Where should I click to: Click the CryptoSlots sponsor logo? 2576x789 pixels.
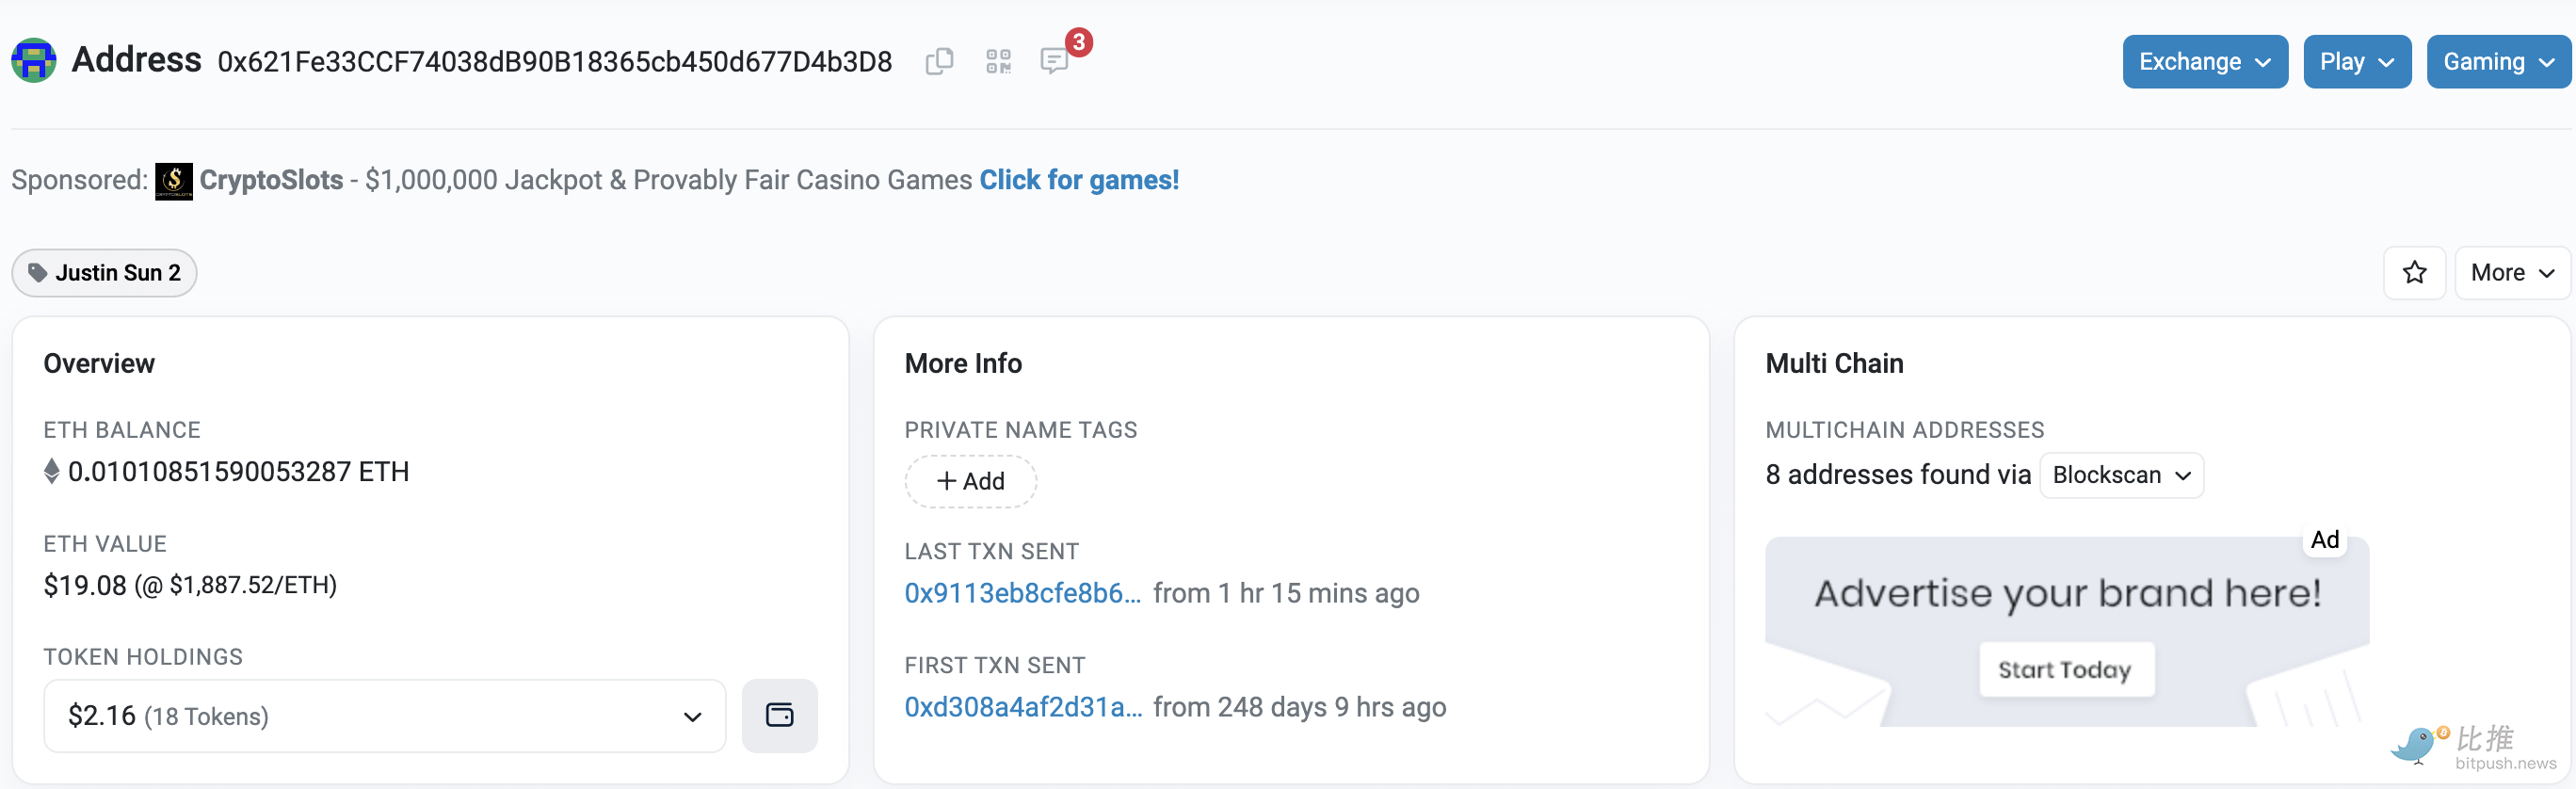click(174, 181)
